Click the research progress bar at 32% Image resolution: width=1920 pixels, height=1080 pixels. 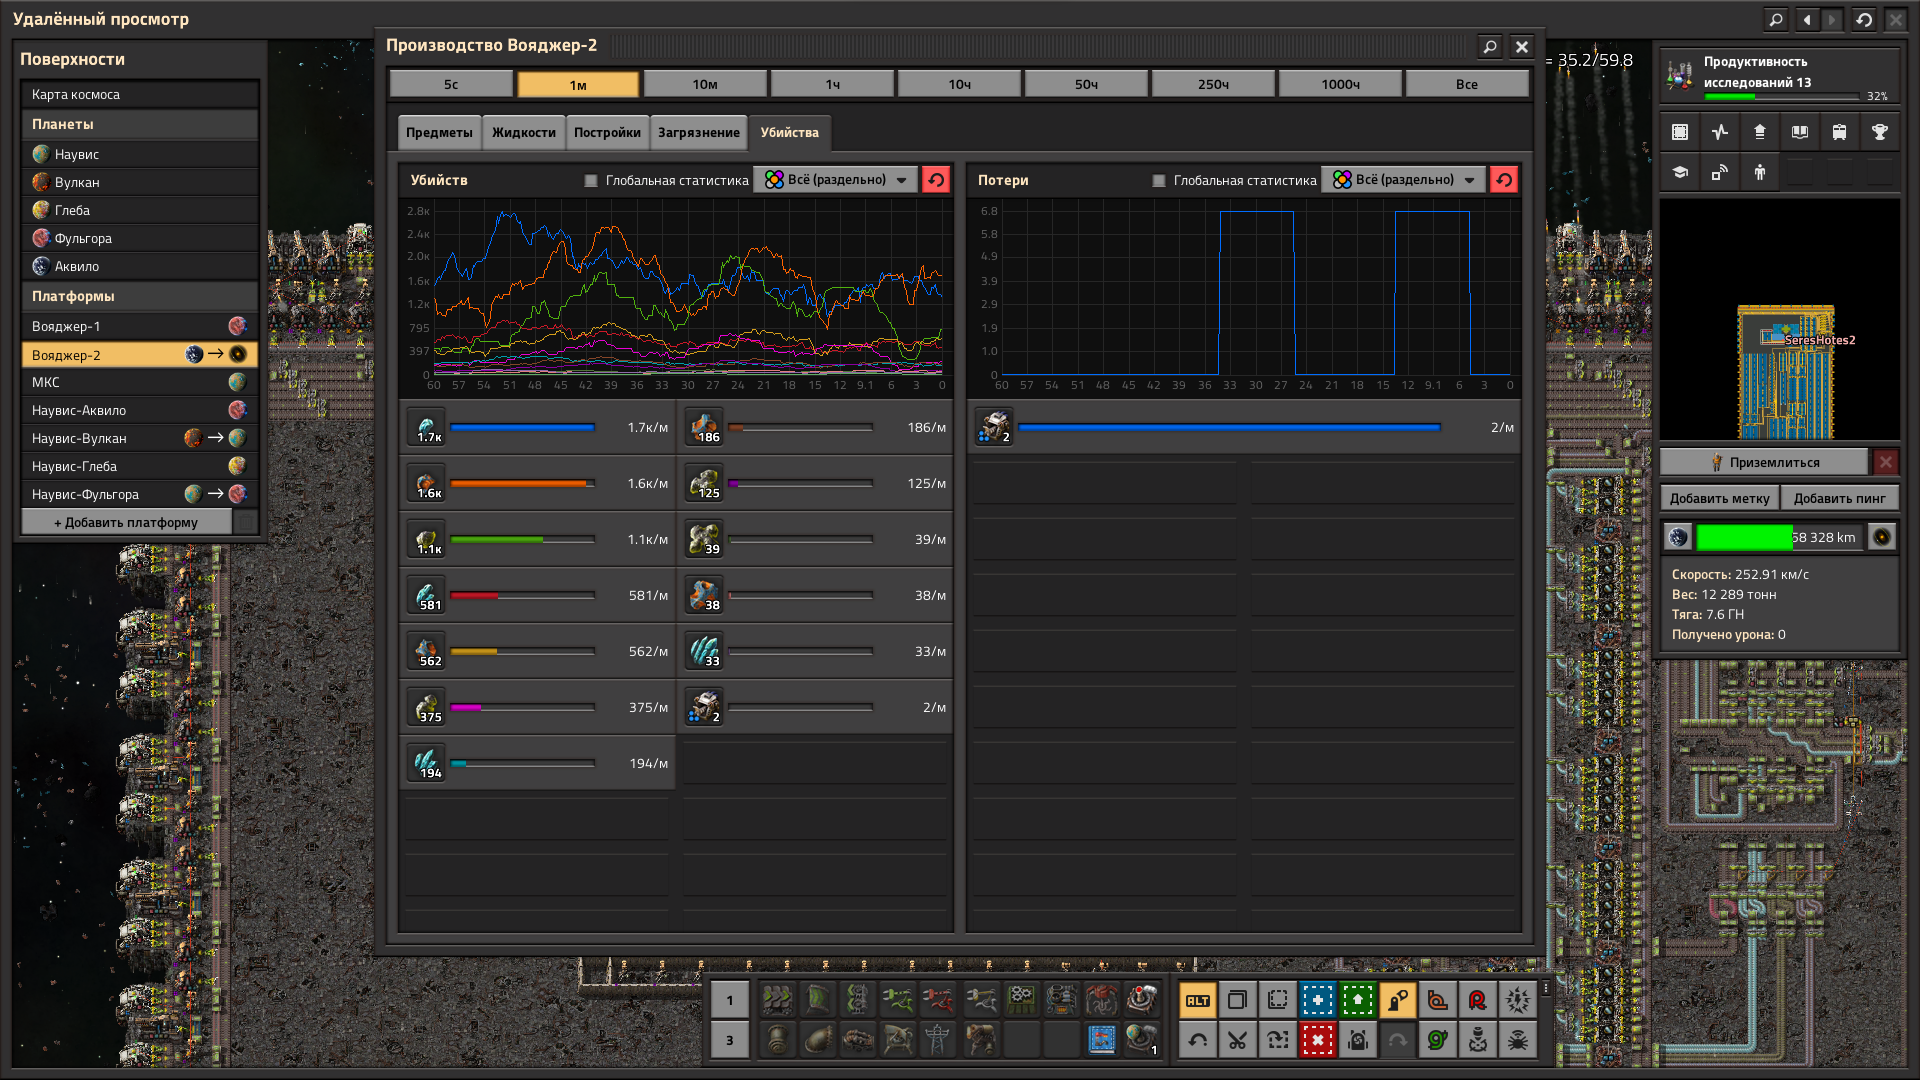tap(1782, 96)
